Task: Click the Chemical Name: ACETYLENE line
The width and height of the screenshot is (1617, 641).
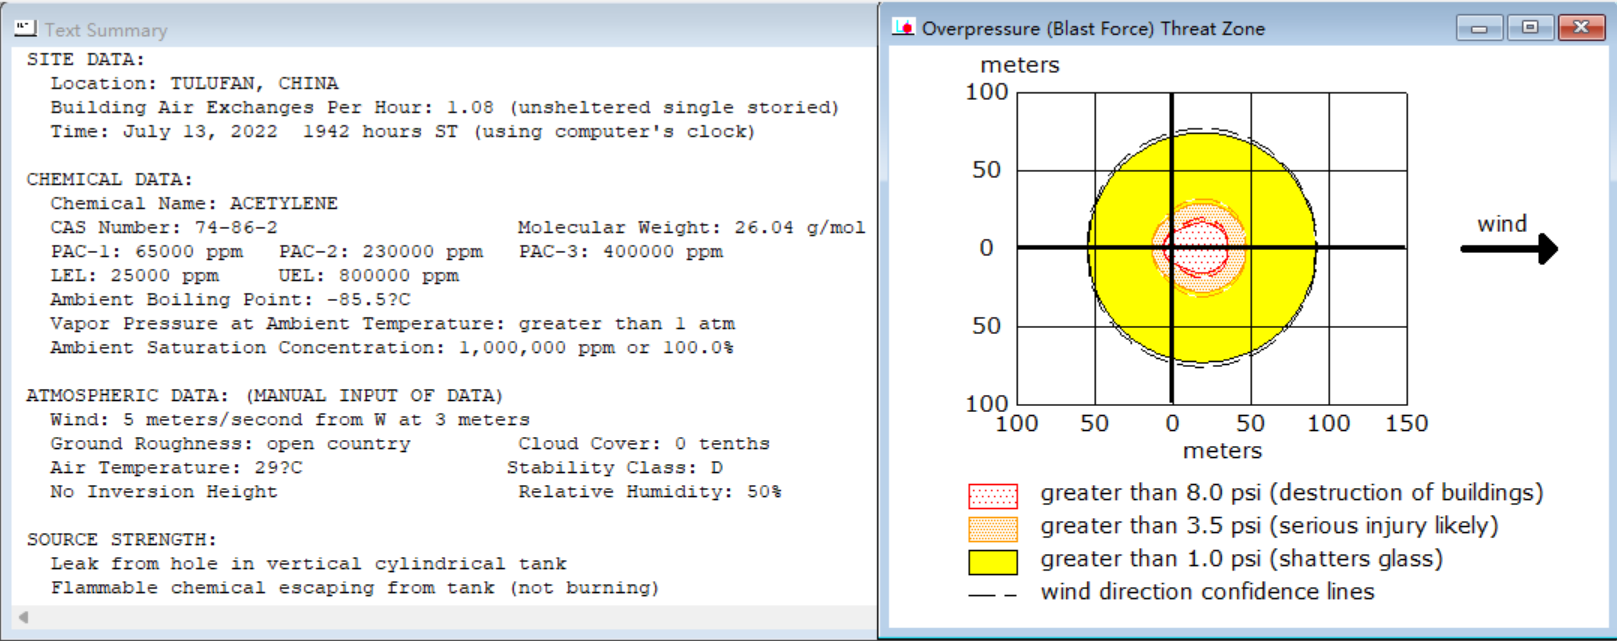Action: (194, 203)
